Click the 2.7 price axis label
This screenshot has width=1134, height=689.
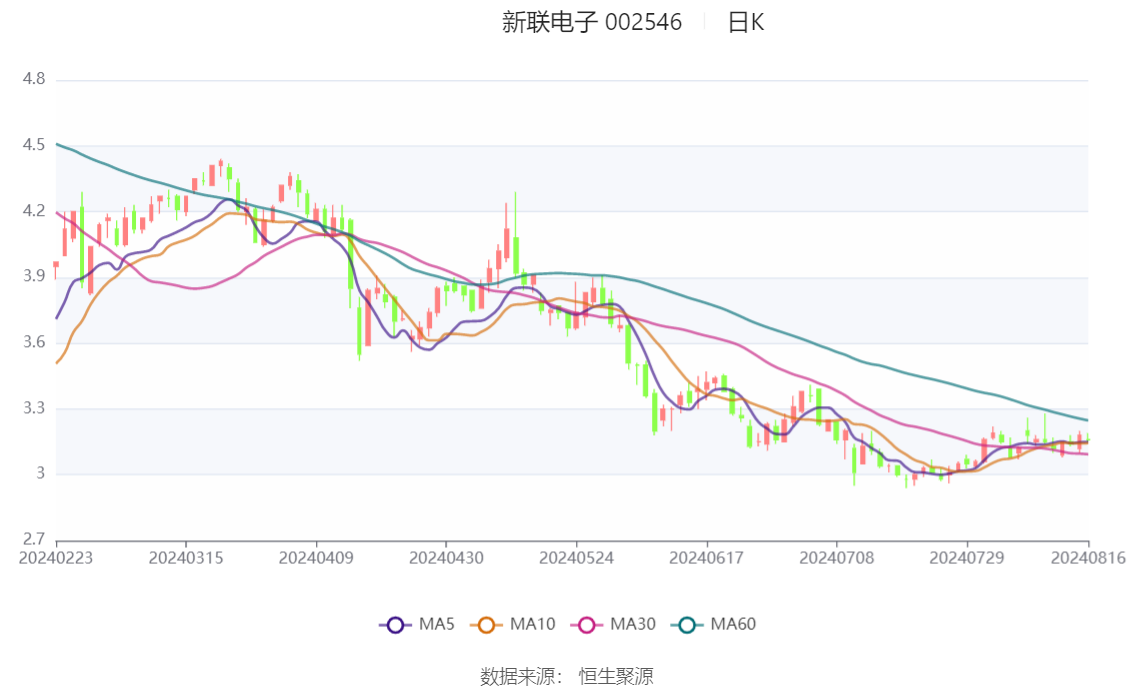pos(34,539)
